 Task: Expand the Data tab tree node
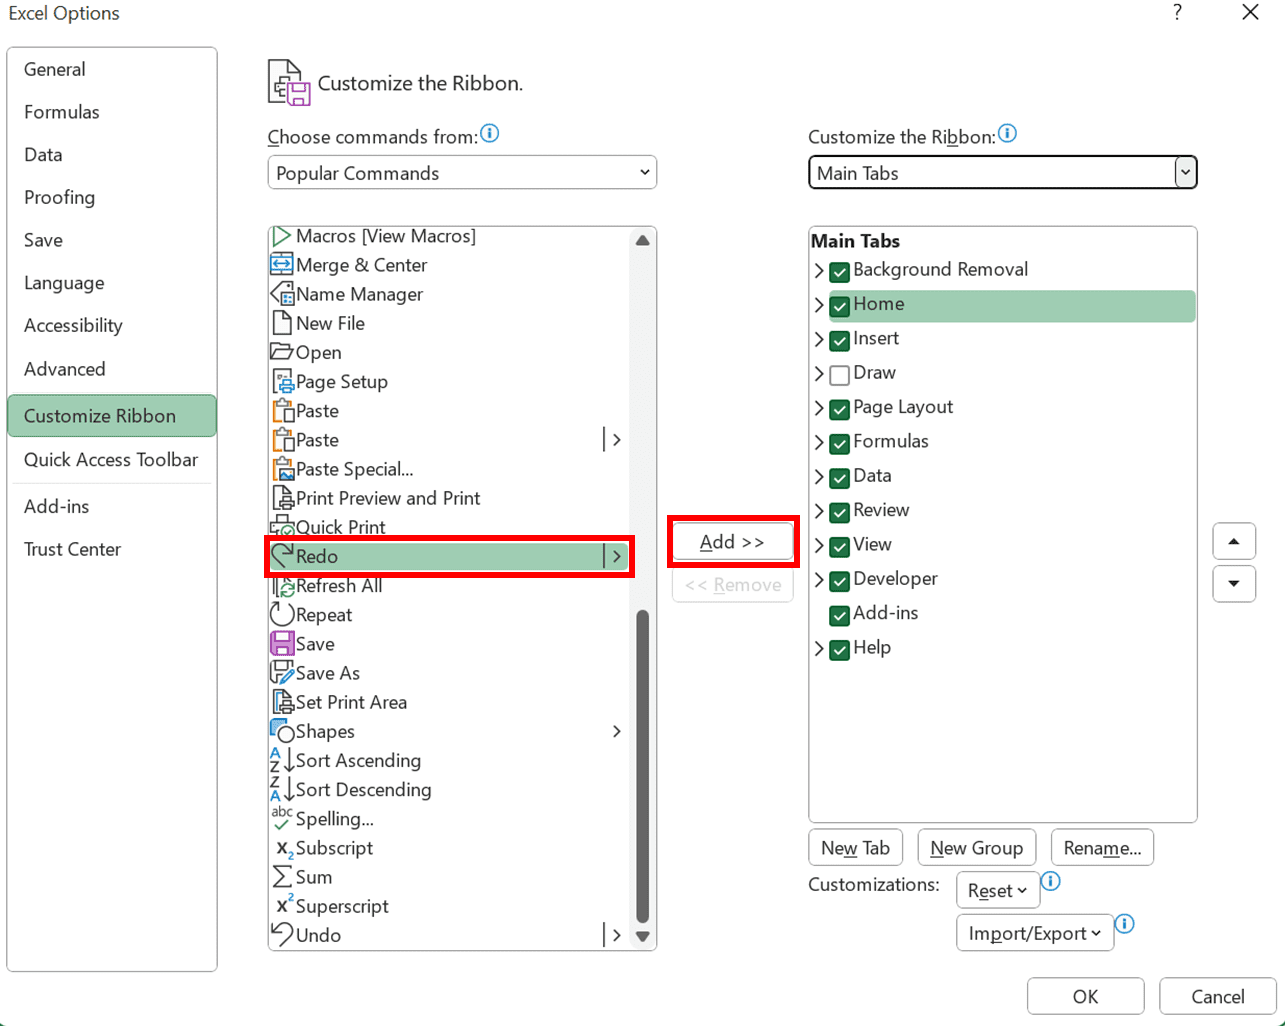pos(819,477)
